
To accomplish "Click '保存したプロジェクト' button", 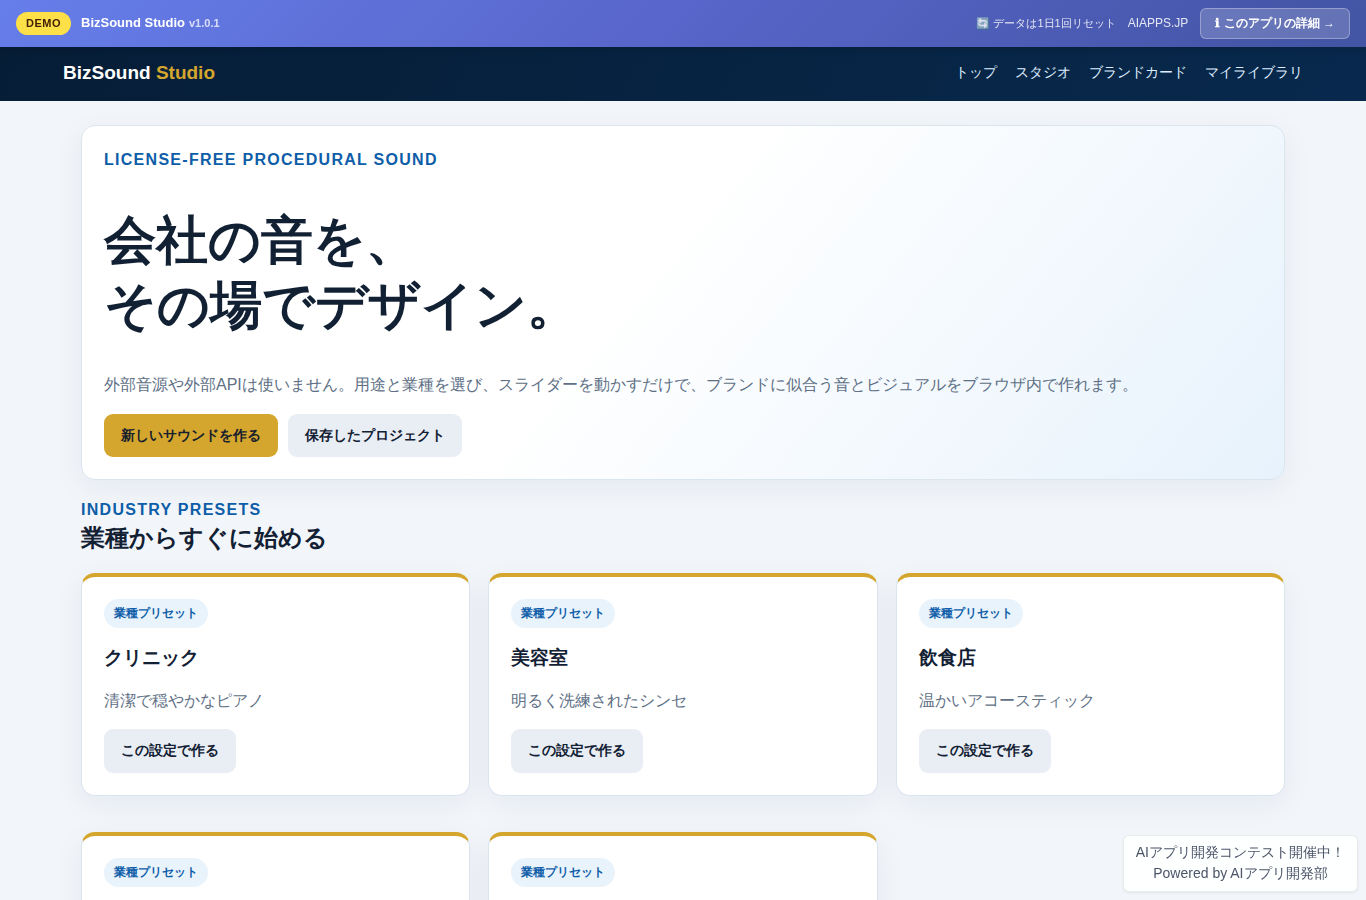I will coord(375,436).
